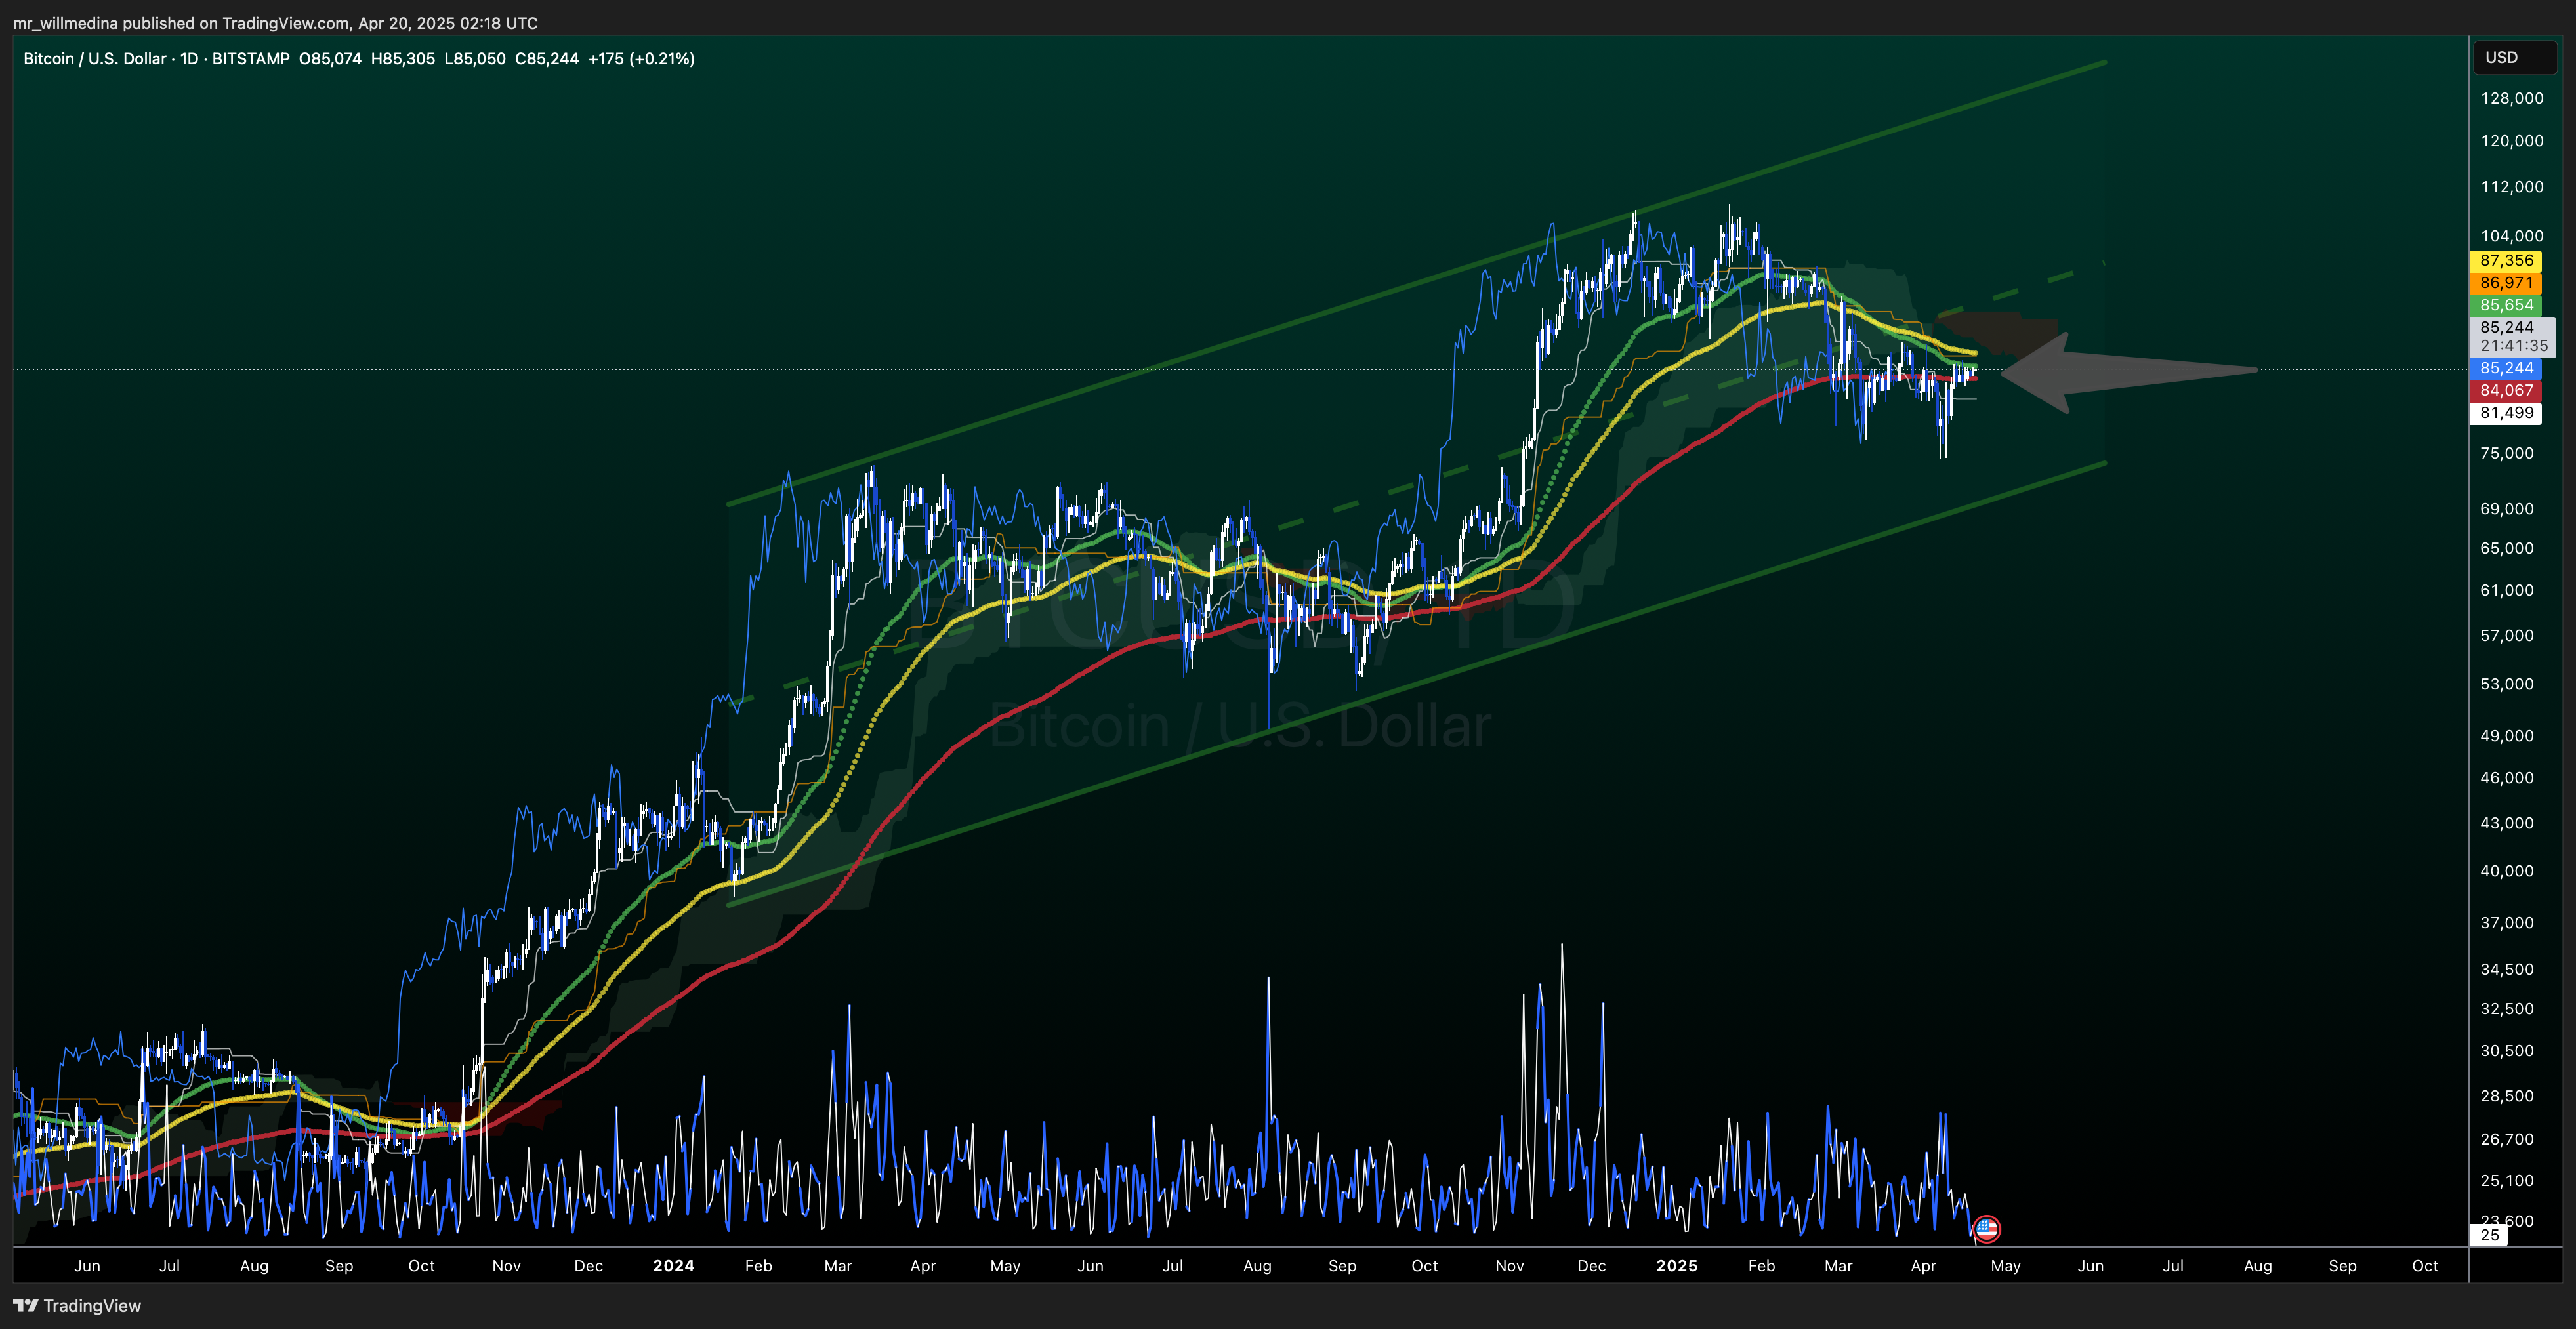Click the 104,000 price axis label
The width and height of the screenshot is (2576, 1329).
2512,236
